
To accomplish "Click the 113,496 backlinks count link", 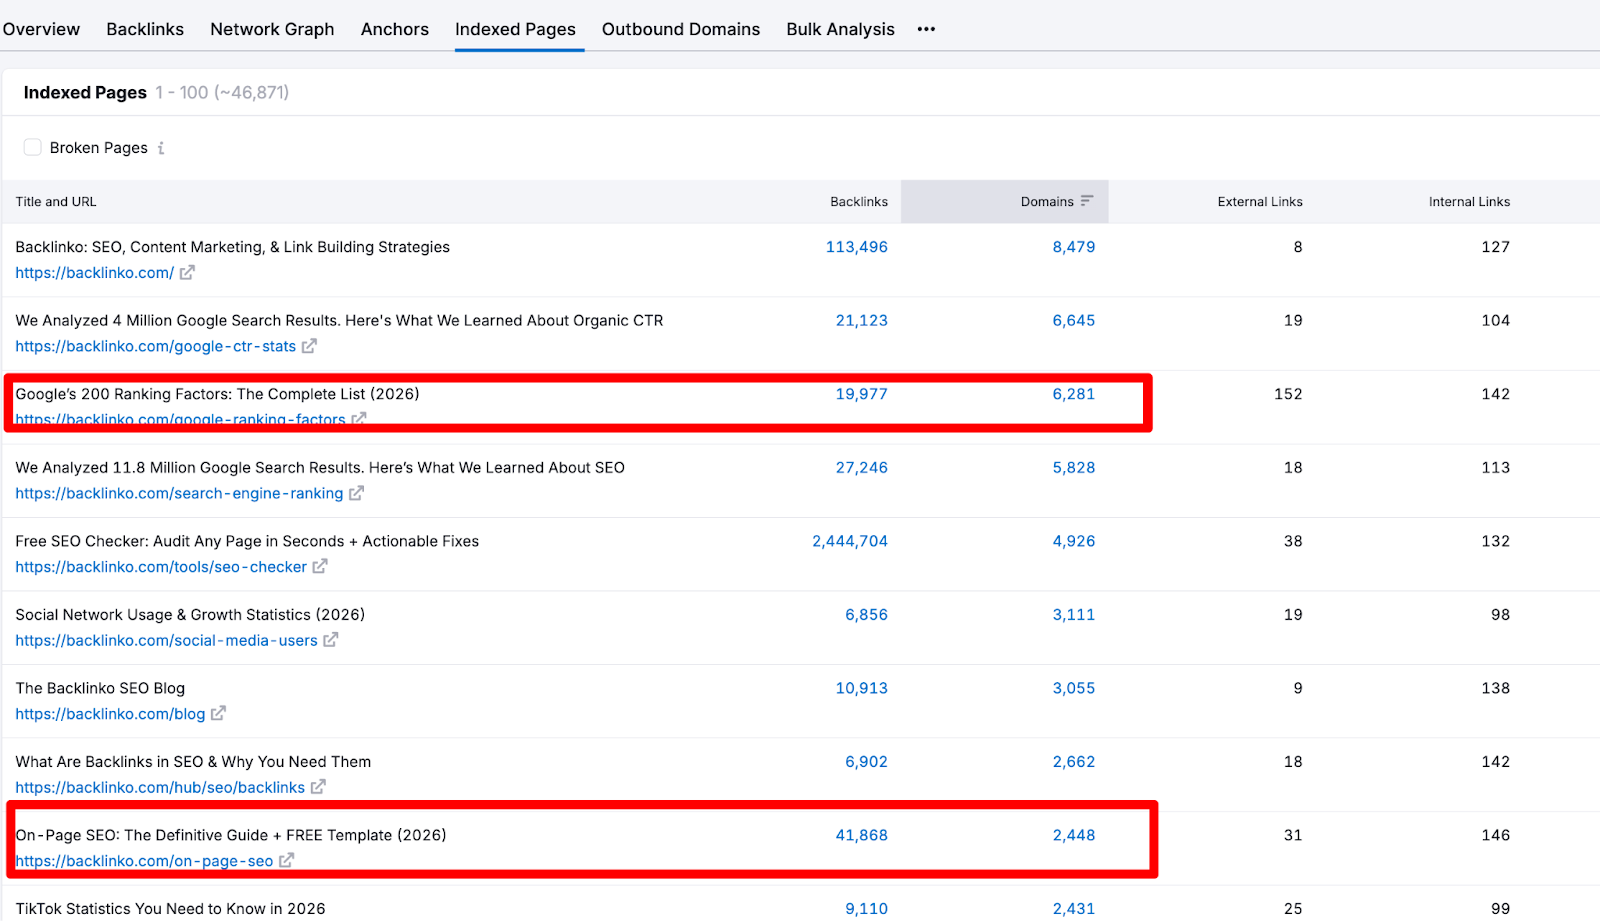I will pos(857,247).
